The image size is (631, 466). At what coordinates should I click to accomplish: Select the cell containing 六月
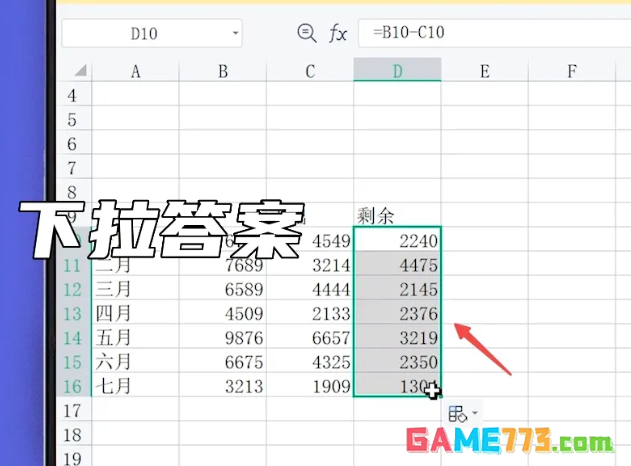point(135,362)
